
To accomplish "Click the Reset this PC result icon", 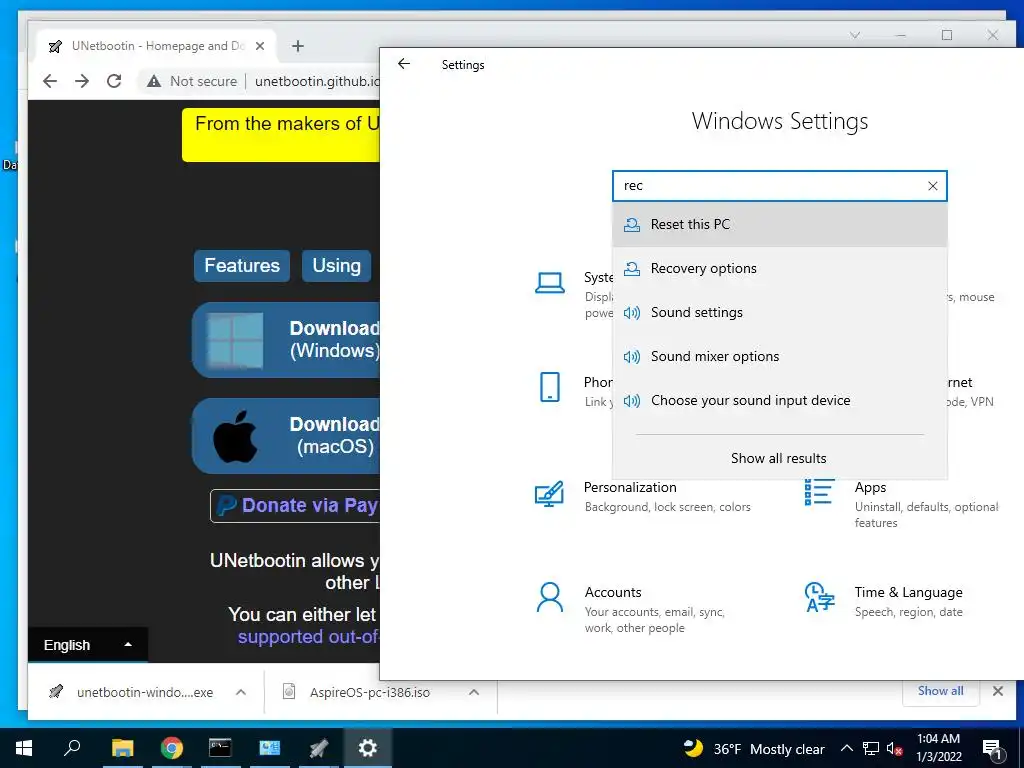I will click(x=632, y=225).
